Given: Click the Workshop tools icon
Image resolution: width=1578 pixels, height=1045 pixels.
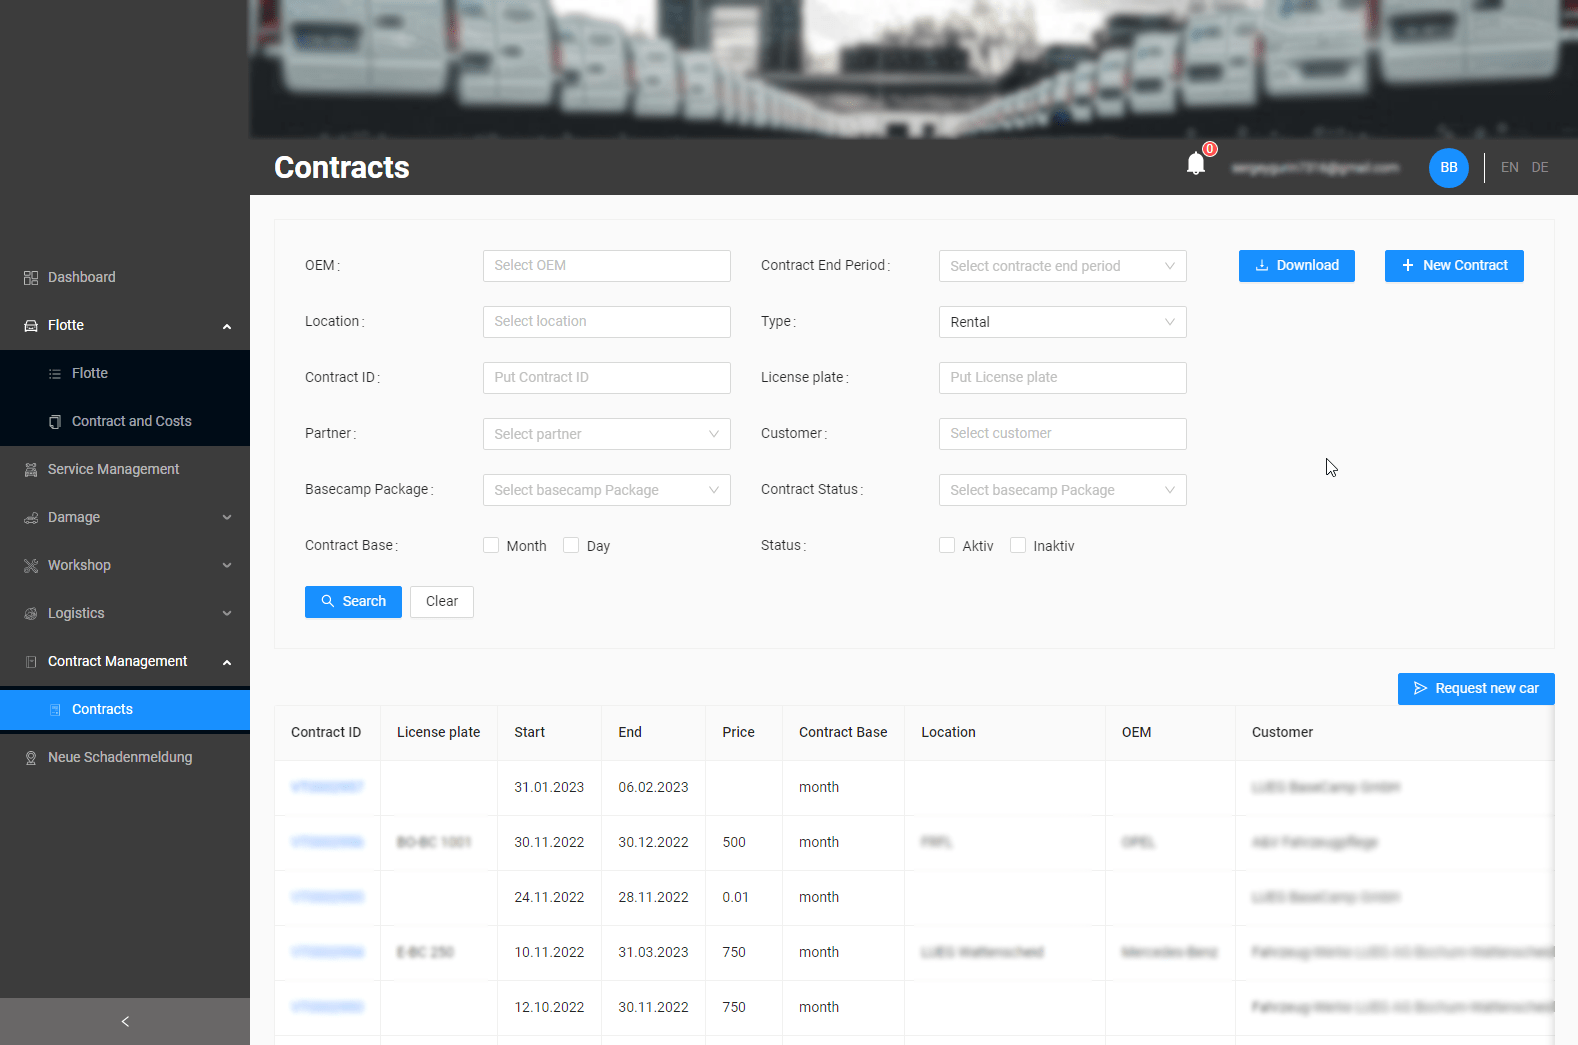Looking at the screenshot, I should pyautogui.click(x=31, y=566).
